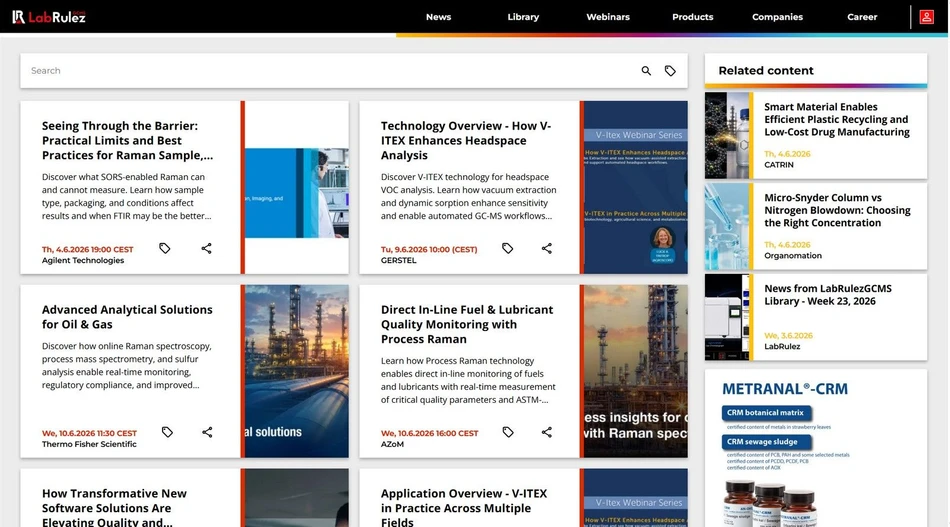The width and height of the screenshot is (950, 527).
Task: Click the date We, 10.6.2026 16:00 CEST
Action: coord(430,433)
